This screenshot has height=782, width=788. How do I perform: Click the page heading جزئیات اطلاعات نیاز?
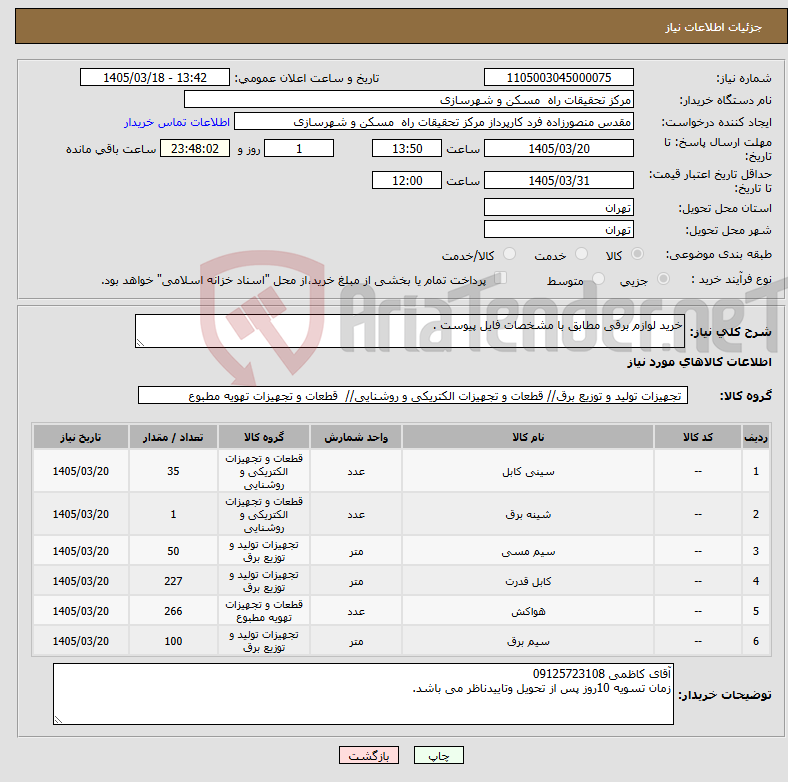point(713,27)
